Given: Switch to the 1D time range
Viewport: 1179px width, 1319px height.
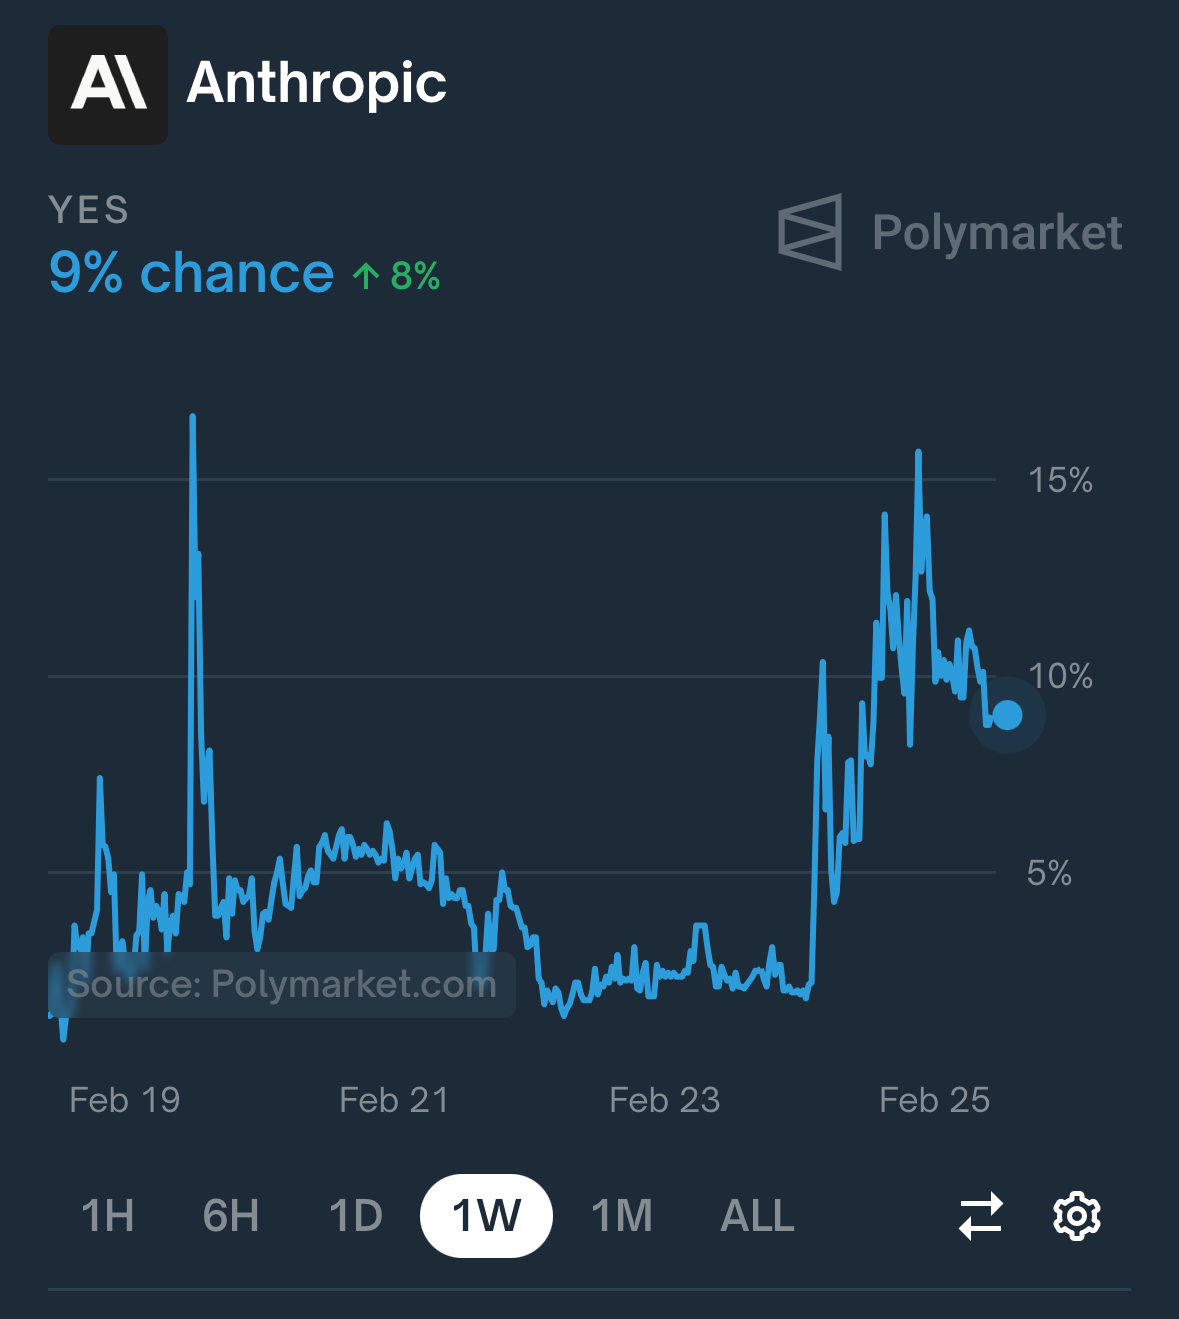Looking at the screenshot, I should click(356, 1216).
